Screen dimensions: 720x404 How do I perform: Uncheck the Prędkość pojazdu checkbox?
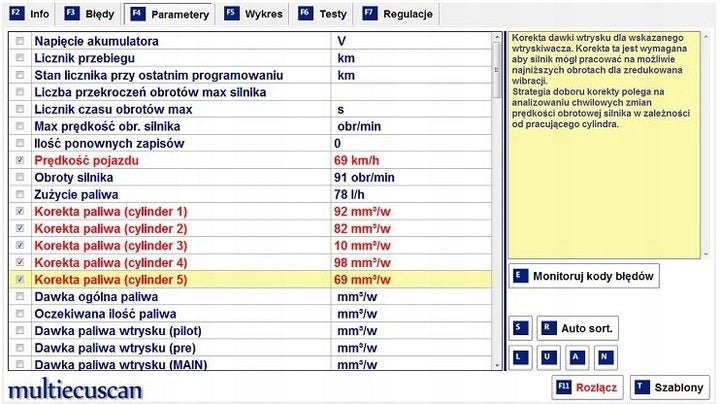pyautogui.click(x=20, y=160)
